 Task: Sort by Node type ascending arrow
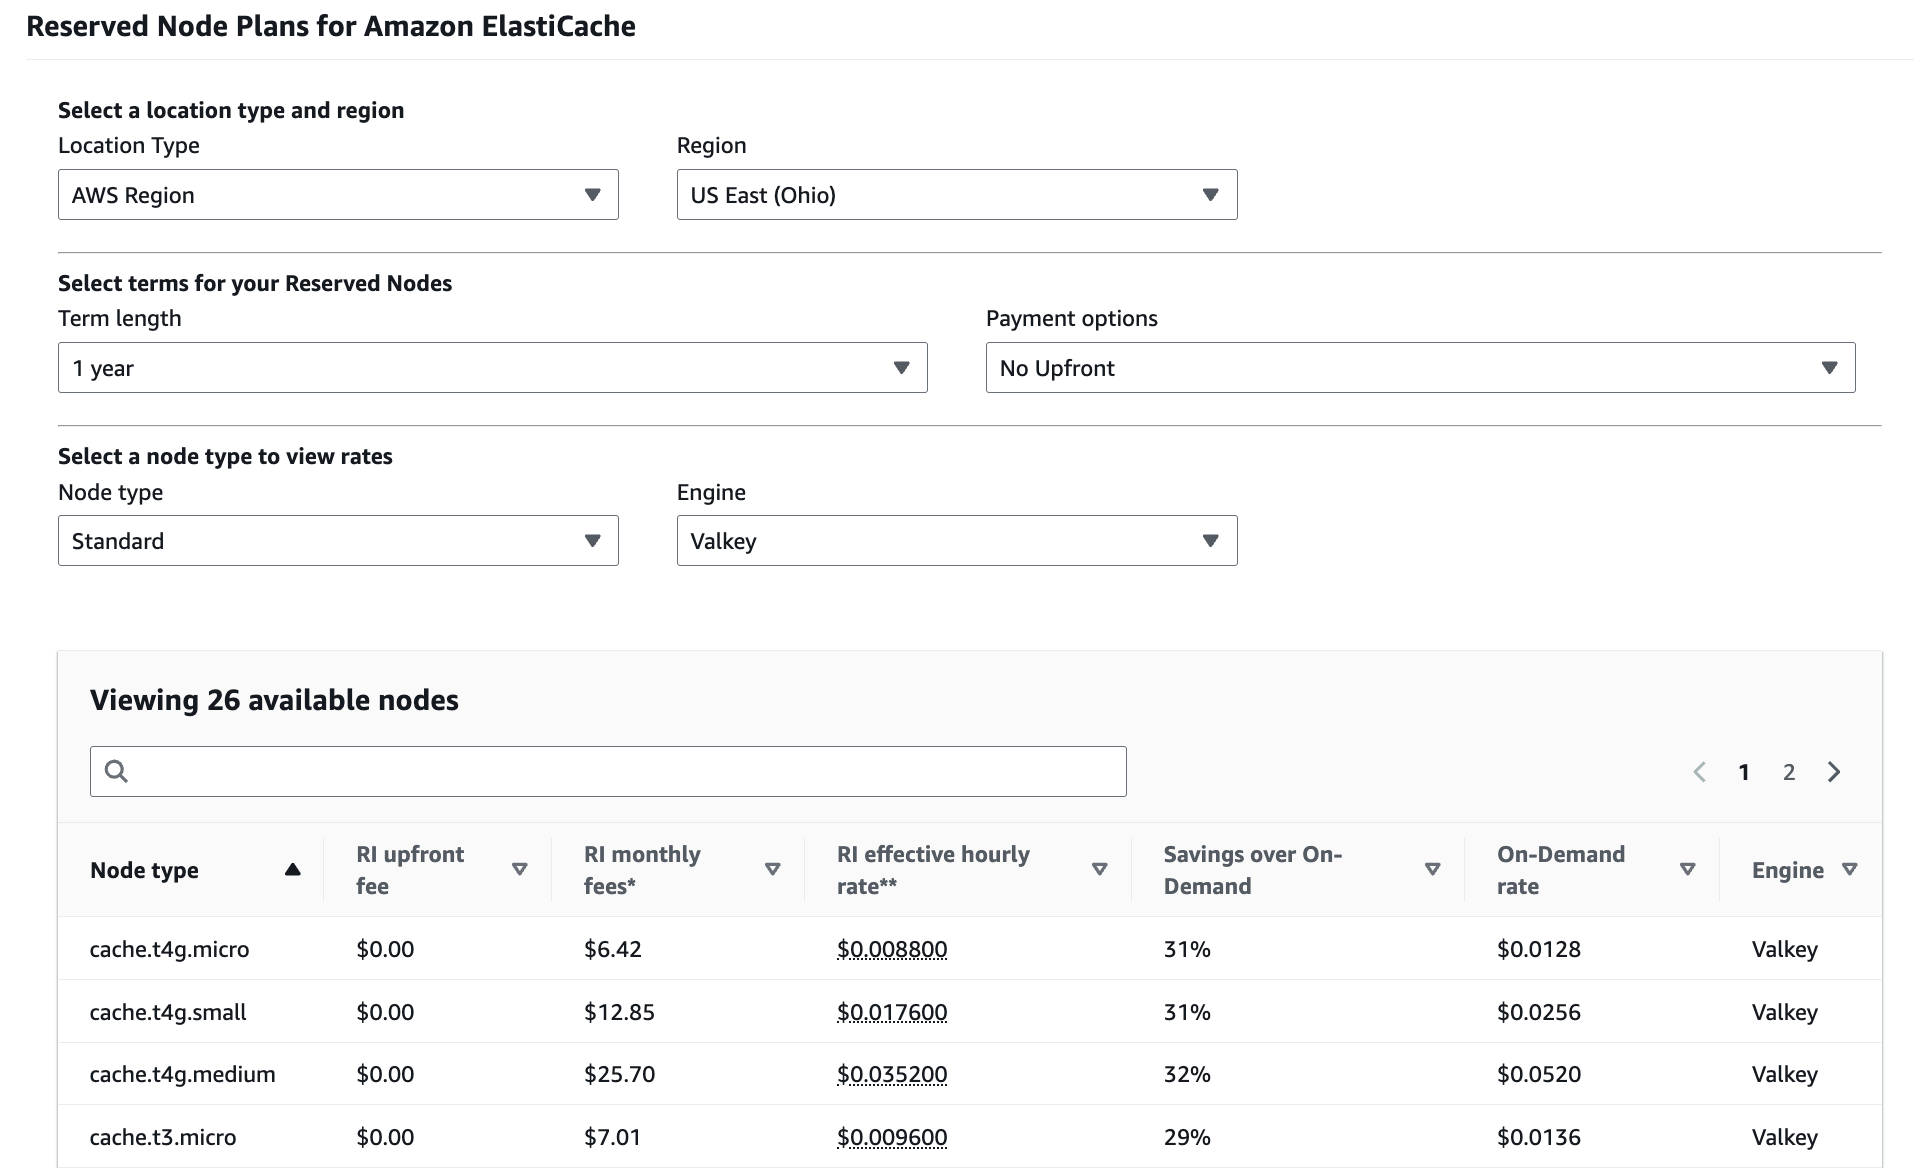pyautogui.click(x=292, y=870)
